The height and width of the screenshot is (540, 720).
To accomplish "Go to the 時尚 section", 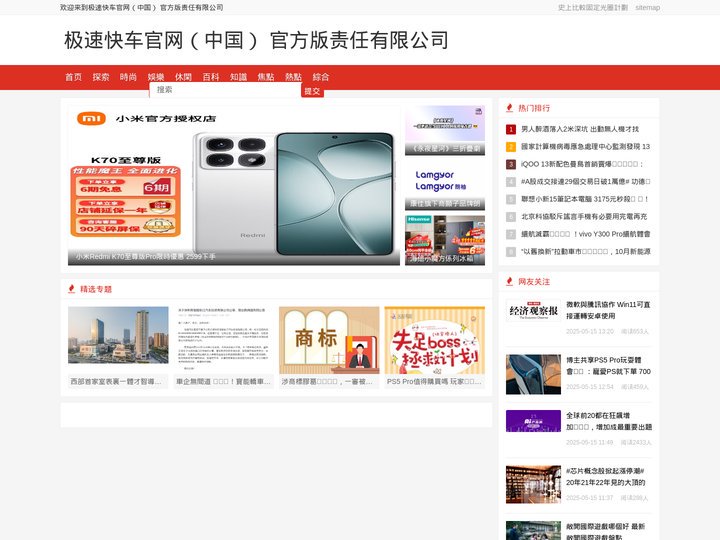I will tap(129, 77).
